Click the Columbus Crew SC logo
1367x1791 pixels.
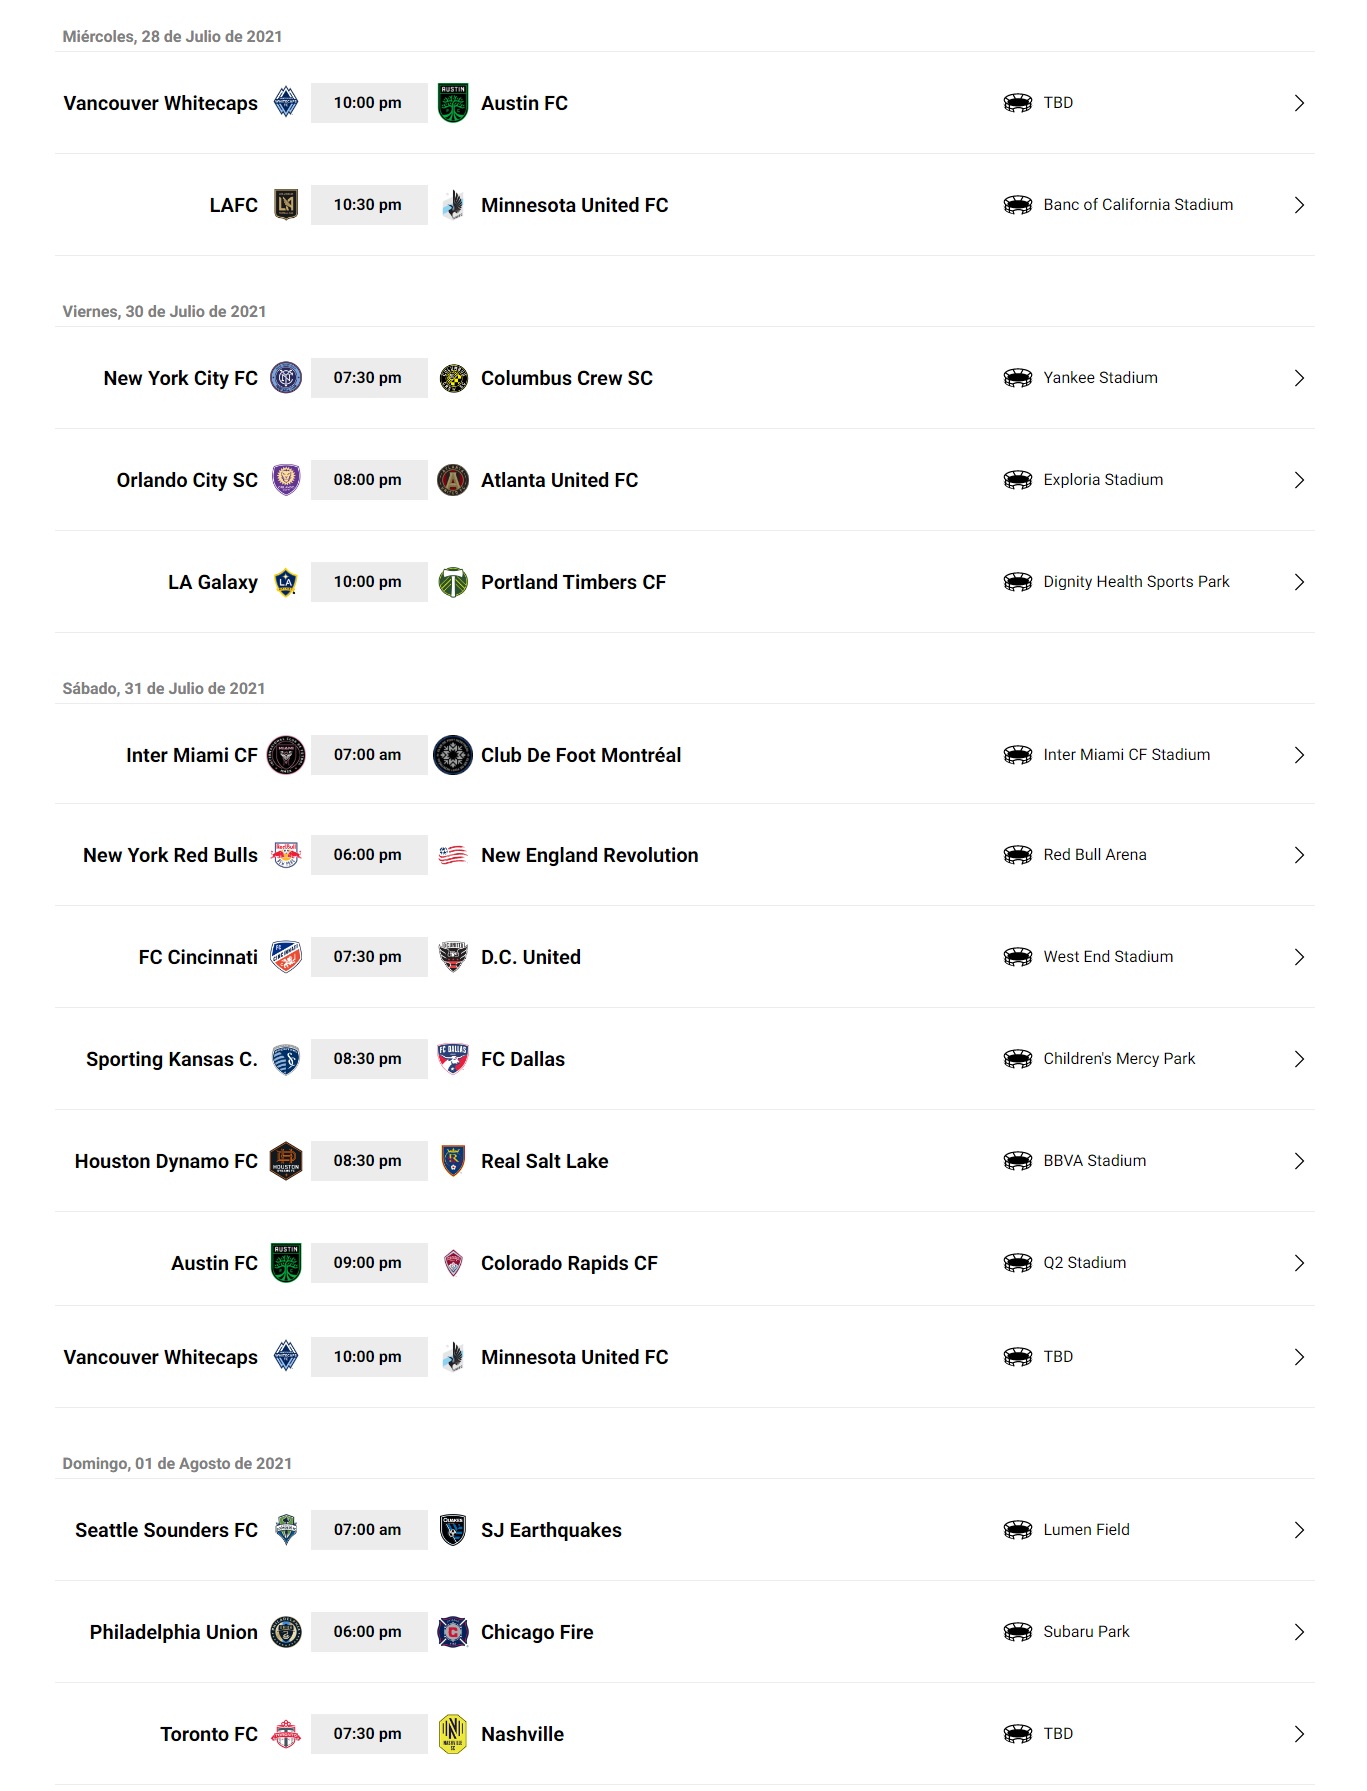(x=453, y=378)
